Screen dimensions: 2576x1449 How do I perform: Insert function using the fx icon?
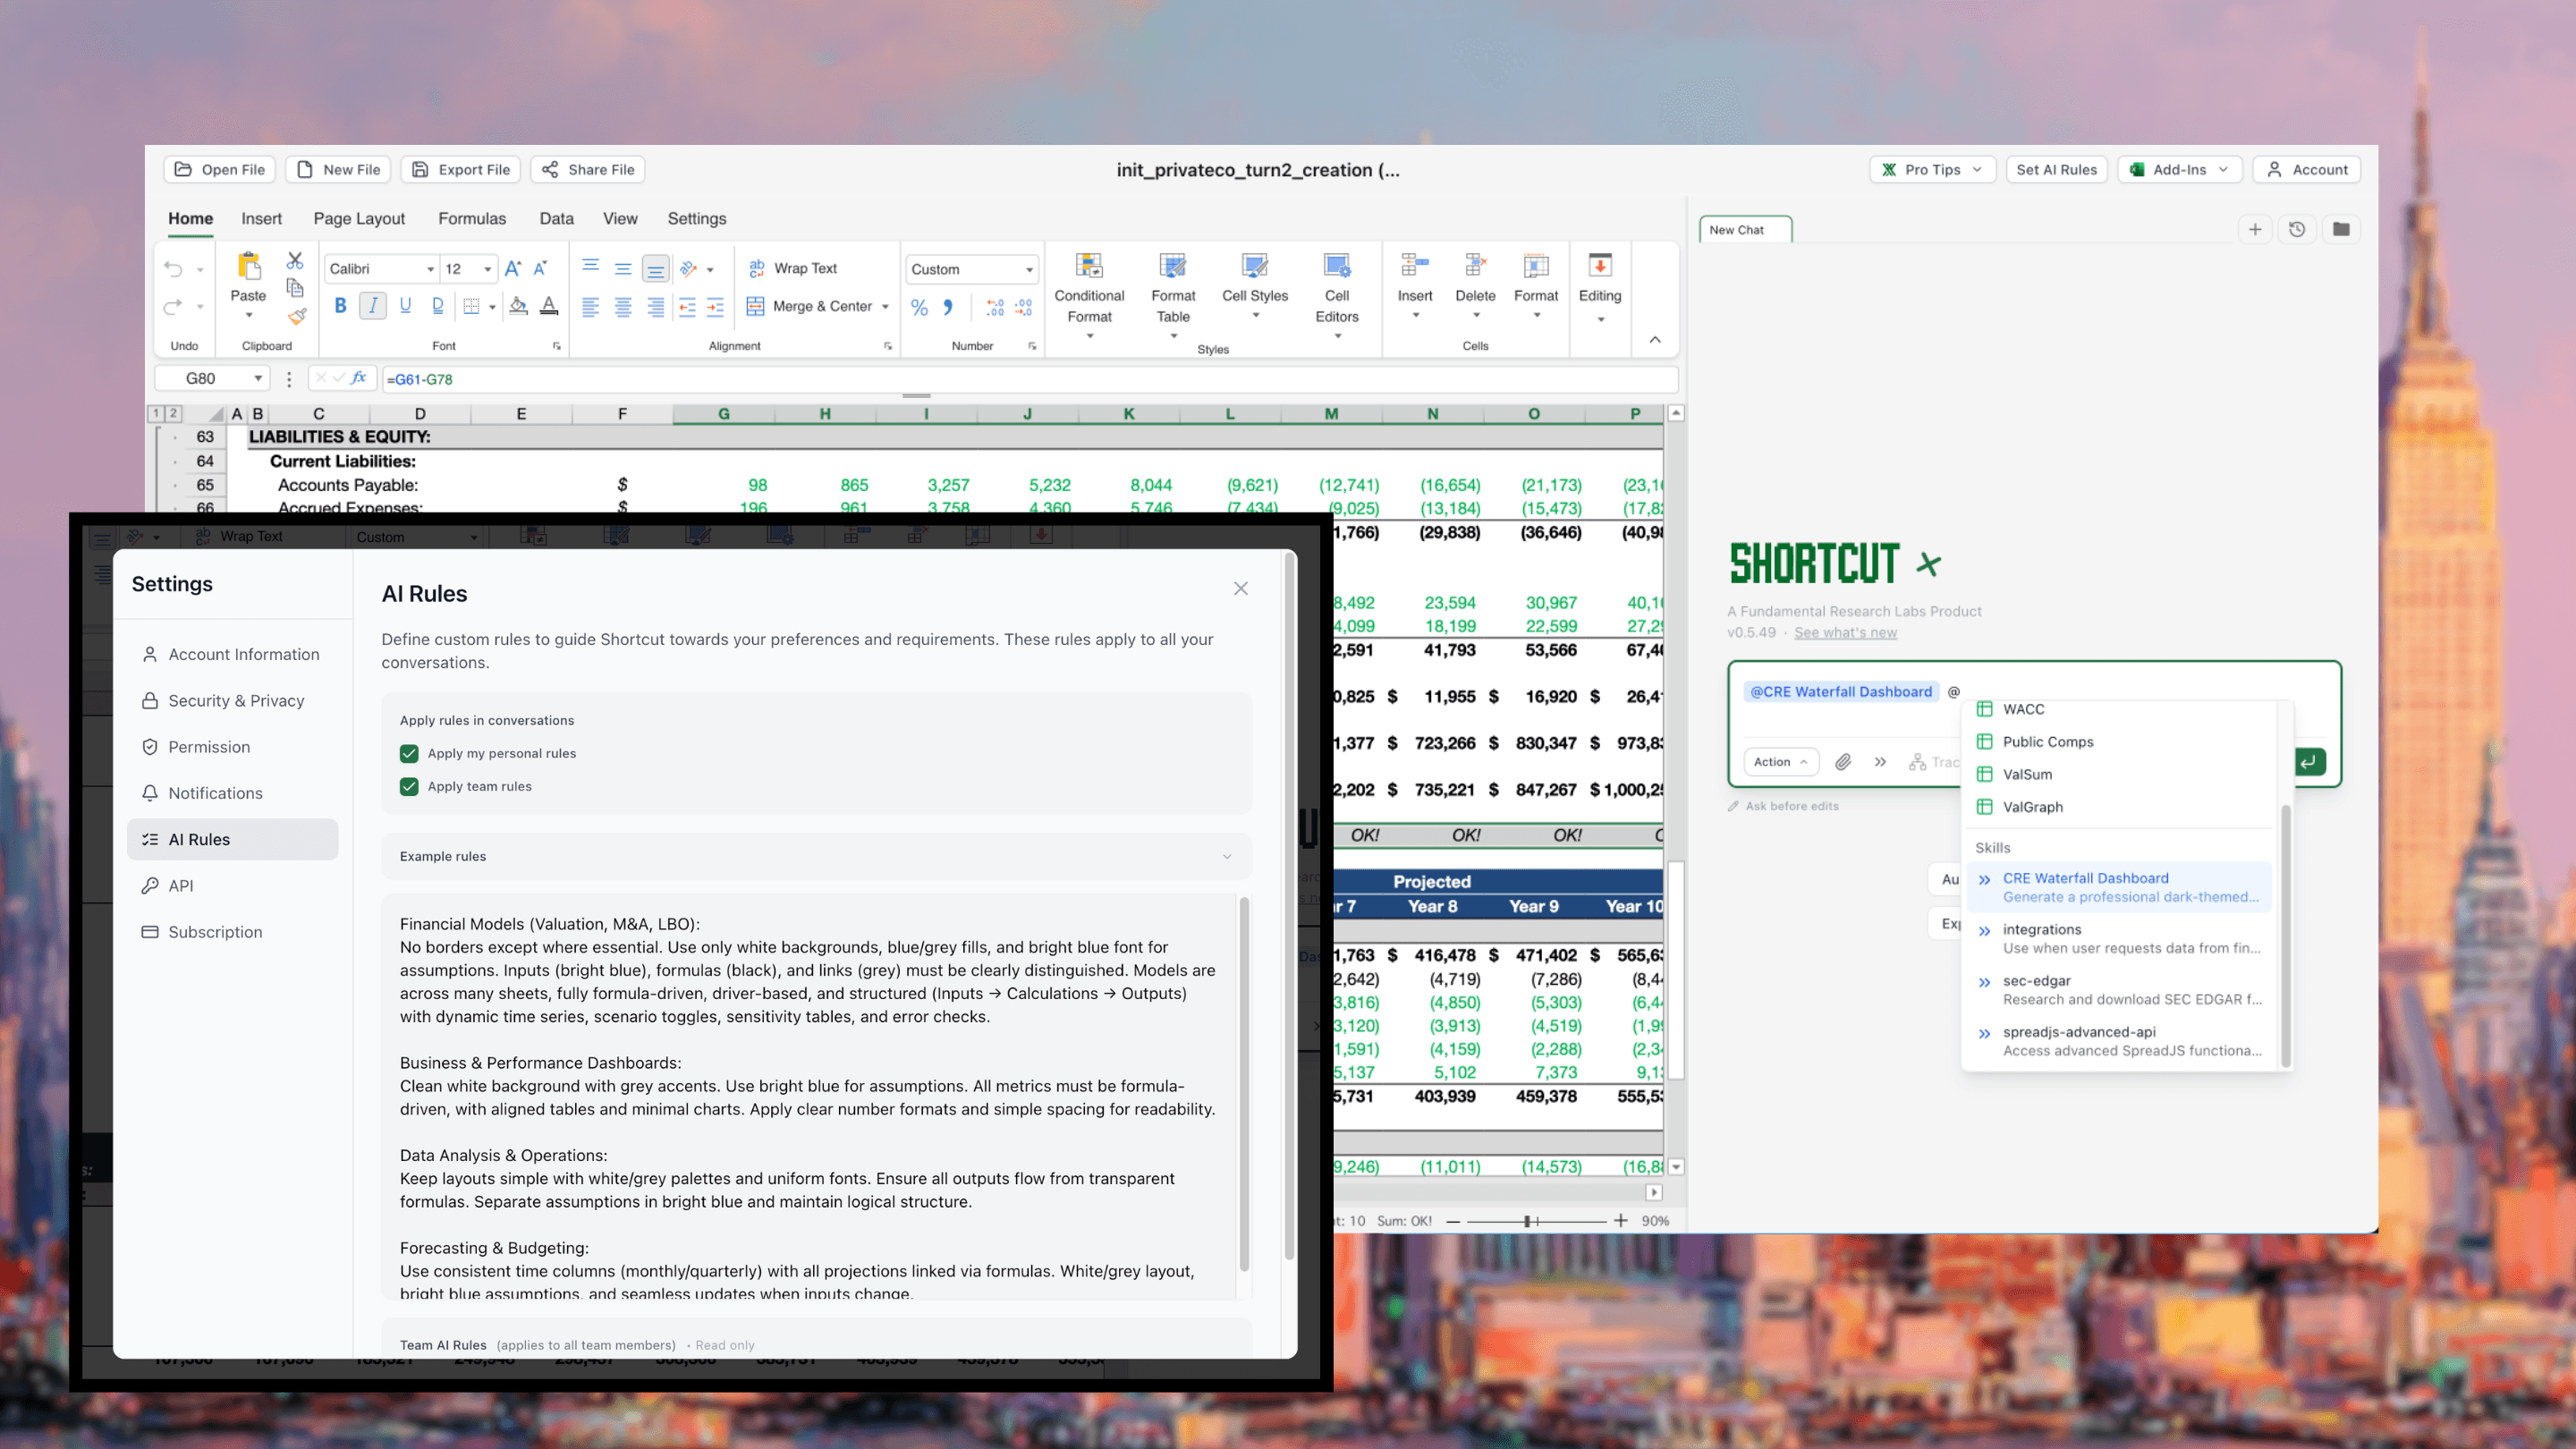(358, 378)
